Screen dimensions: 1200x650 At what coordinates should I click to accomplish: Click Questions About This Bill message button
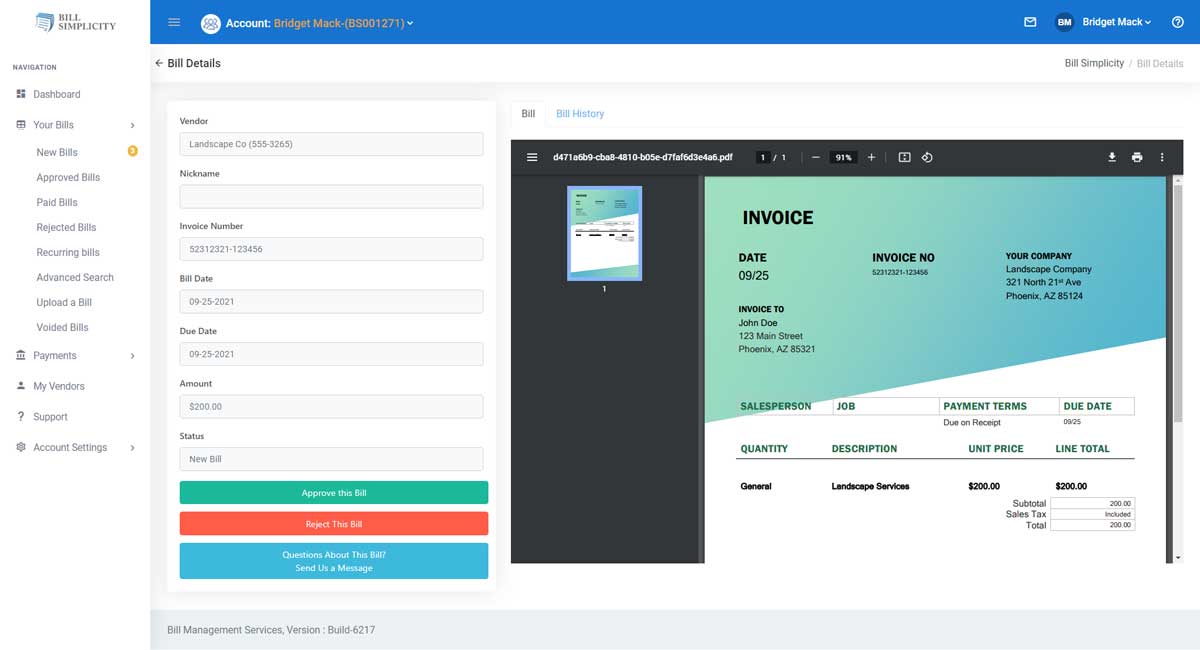pos(334,561)
